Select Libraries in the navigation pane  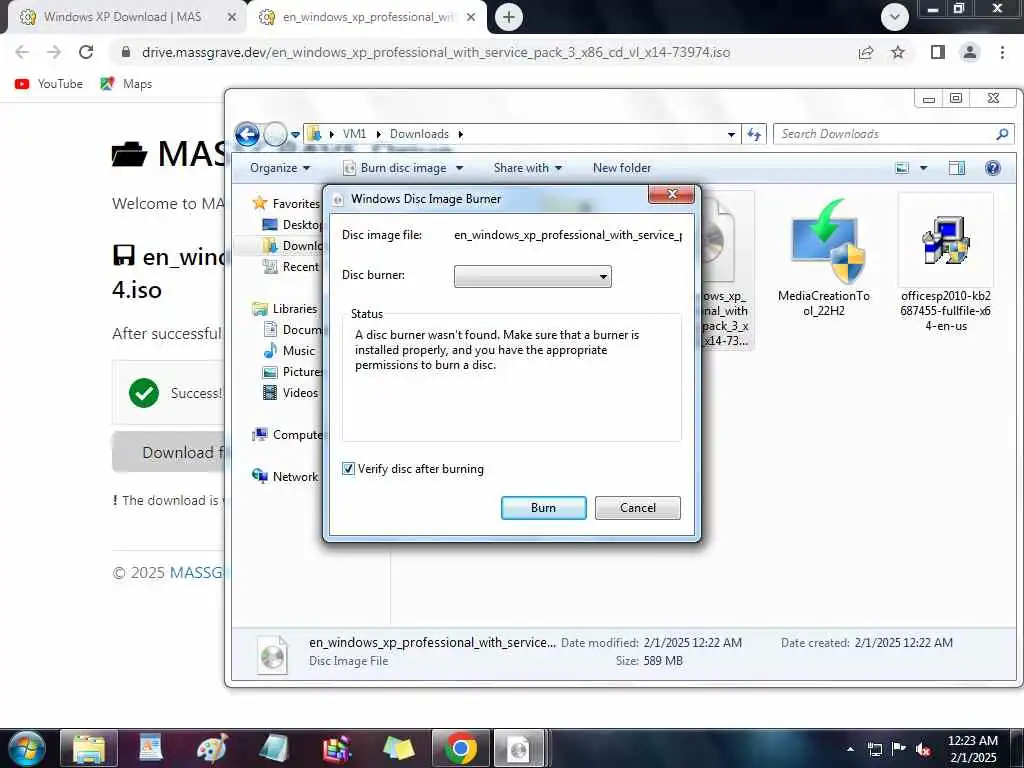pyautogui.click(x=285, y=308)
